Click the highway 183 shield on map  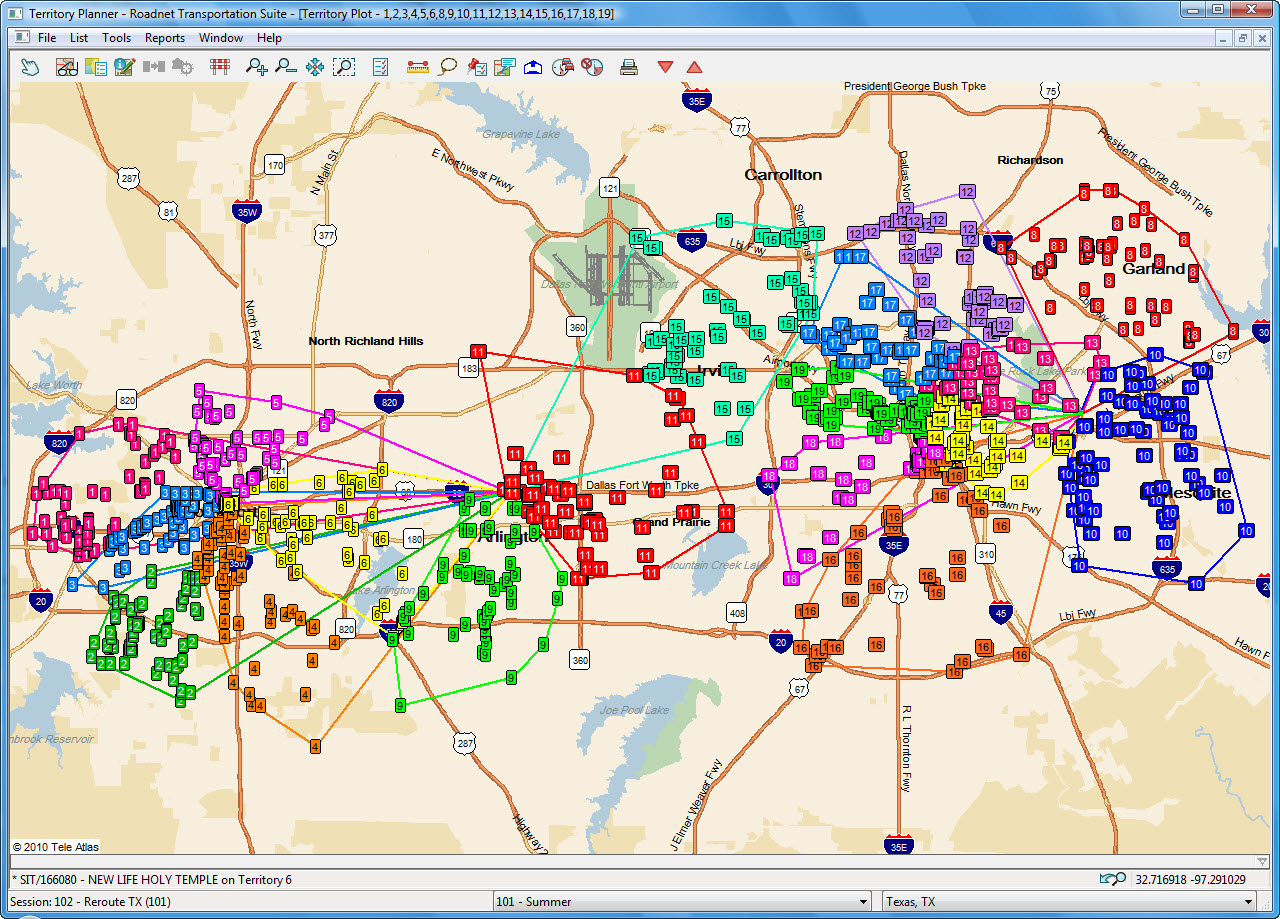coord(469,369)
